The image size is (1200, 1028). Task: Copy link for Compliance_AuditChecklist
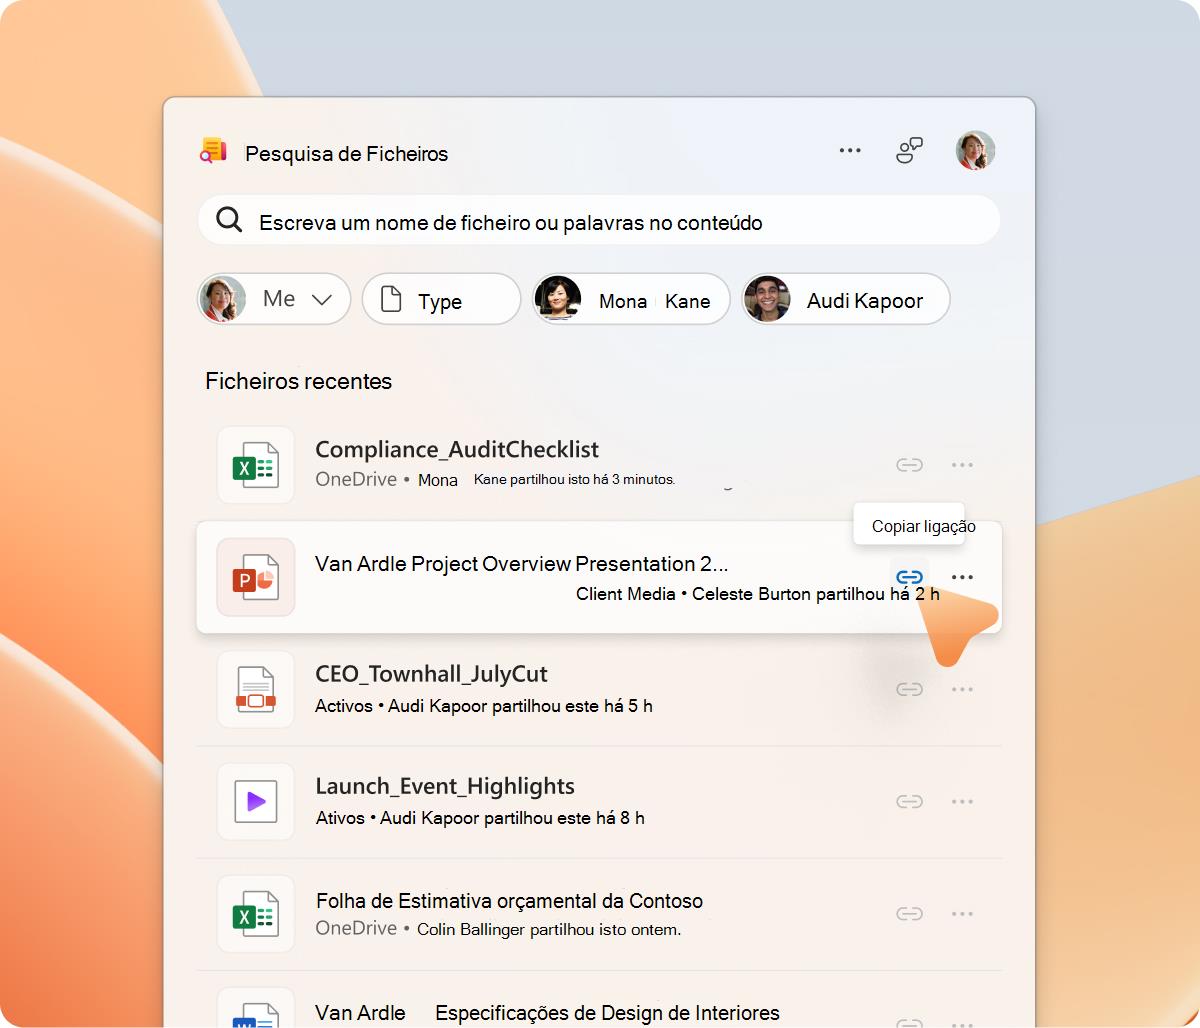tap(909, 465)
